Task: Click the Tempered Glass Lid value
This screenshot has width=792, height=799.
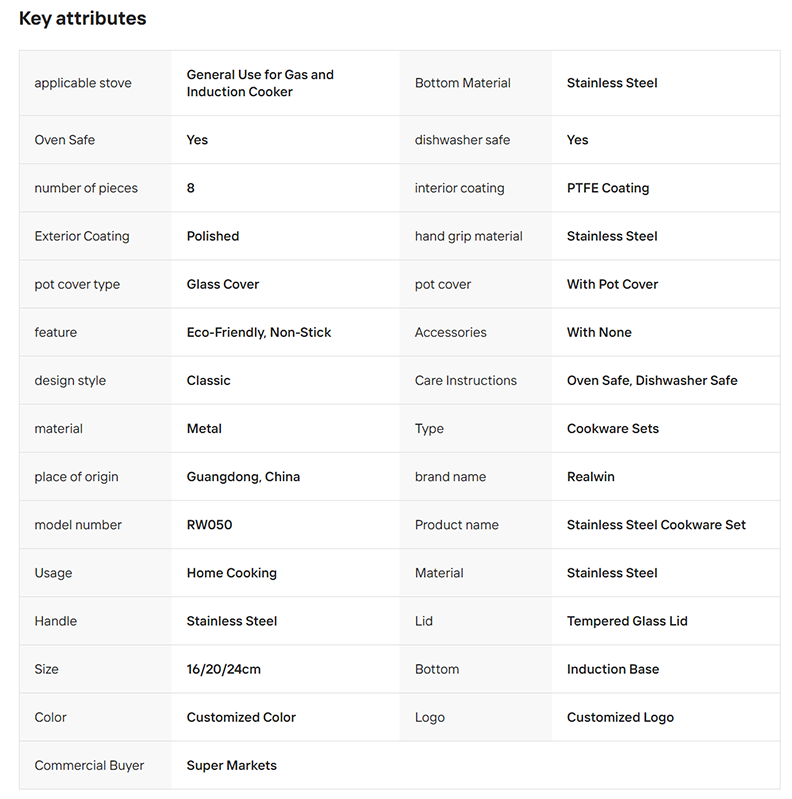Action: (x=627, y=621)
